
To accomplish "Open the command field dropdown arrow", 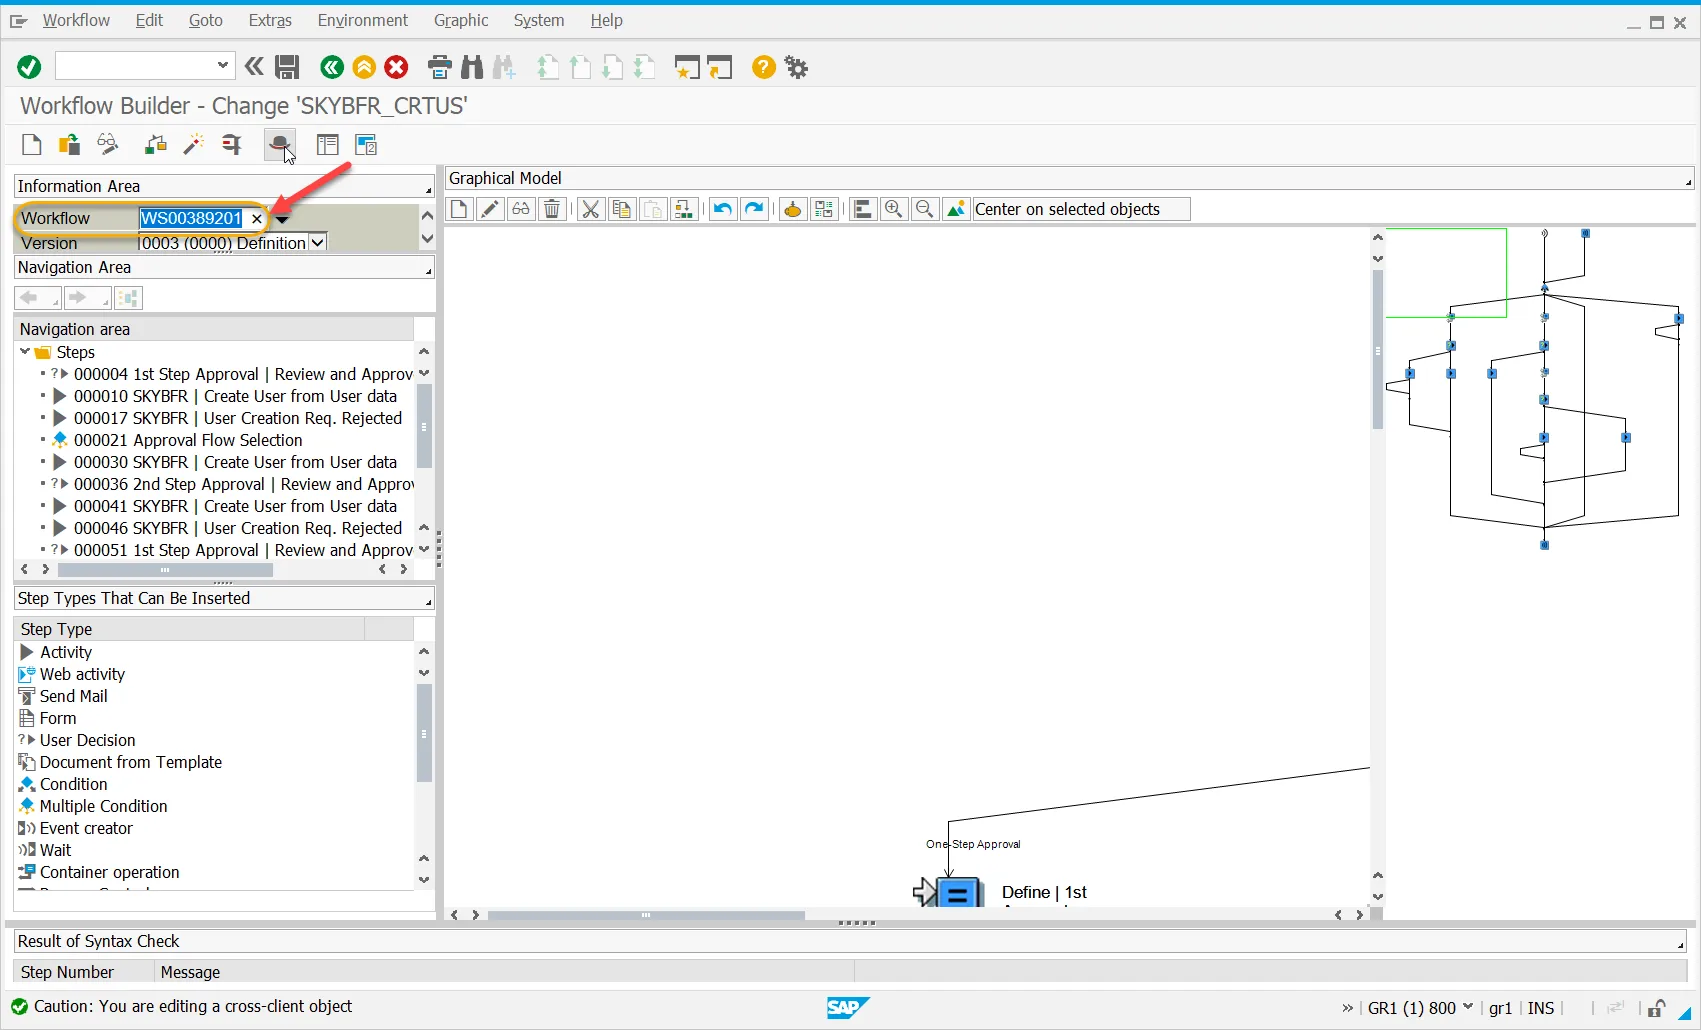I will [x=222, y=66].
